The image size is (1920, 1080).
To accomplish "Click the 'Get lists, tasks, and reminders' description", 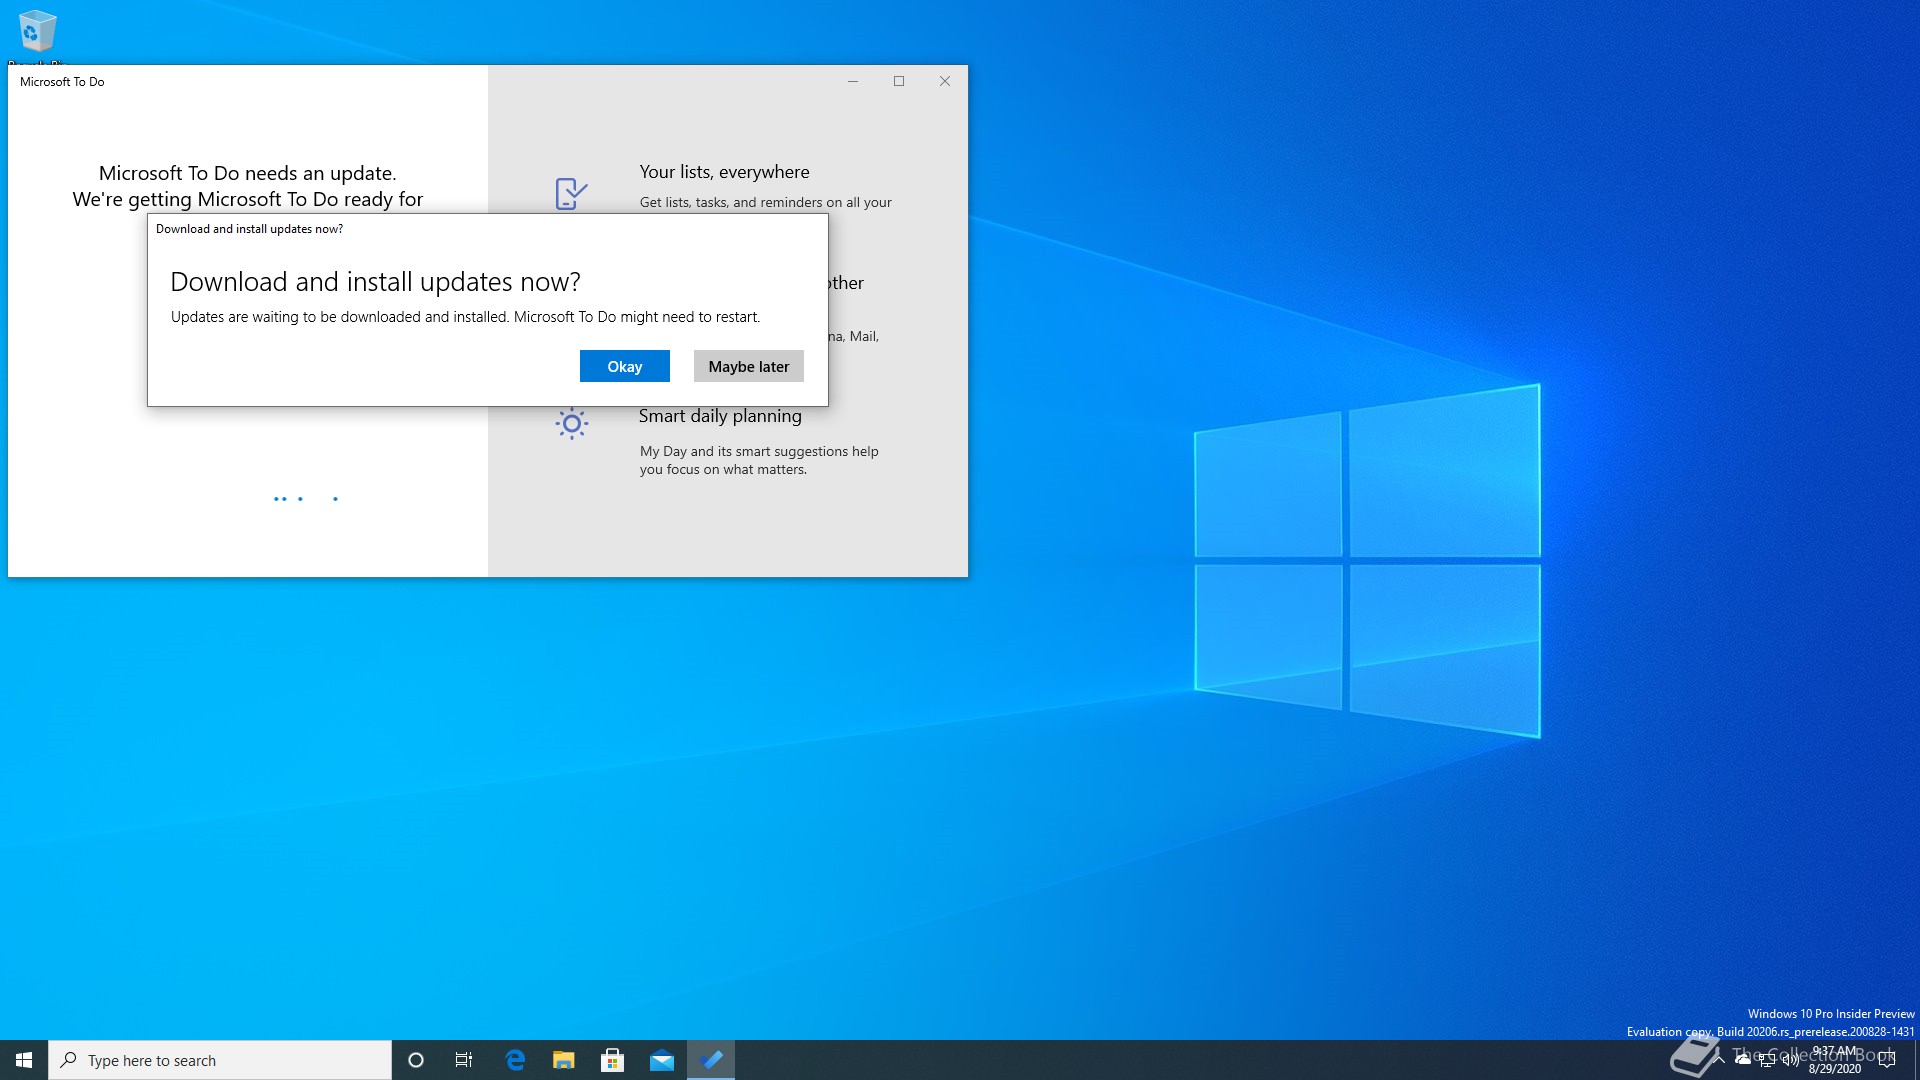I will coord(766,202).
